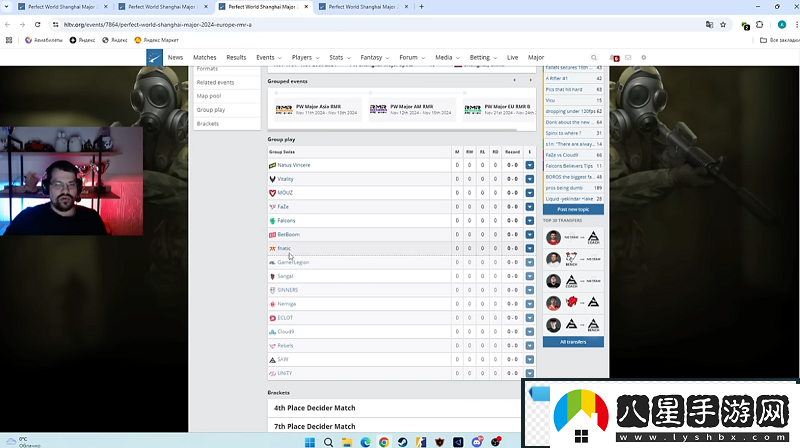Open the Major menu item

pyautogui.click(x=536, y=58)
